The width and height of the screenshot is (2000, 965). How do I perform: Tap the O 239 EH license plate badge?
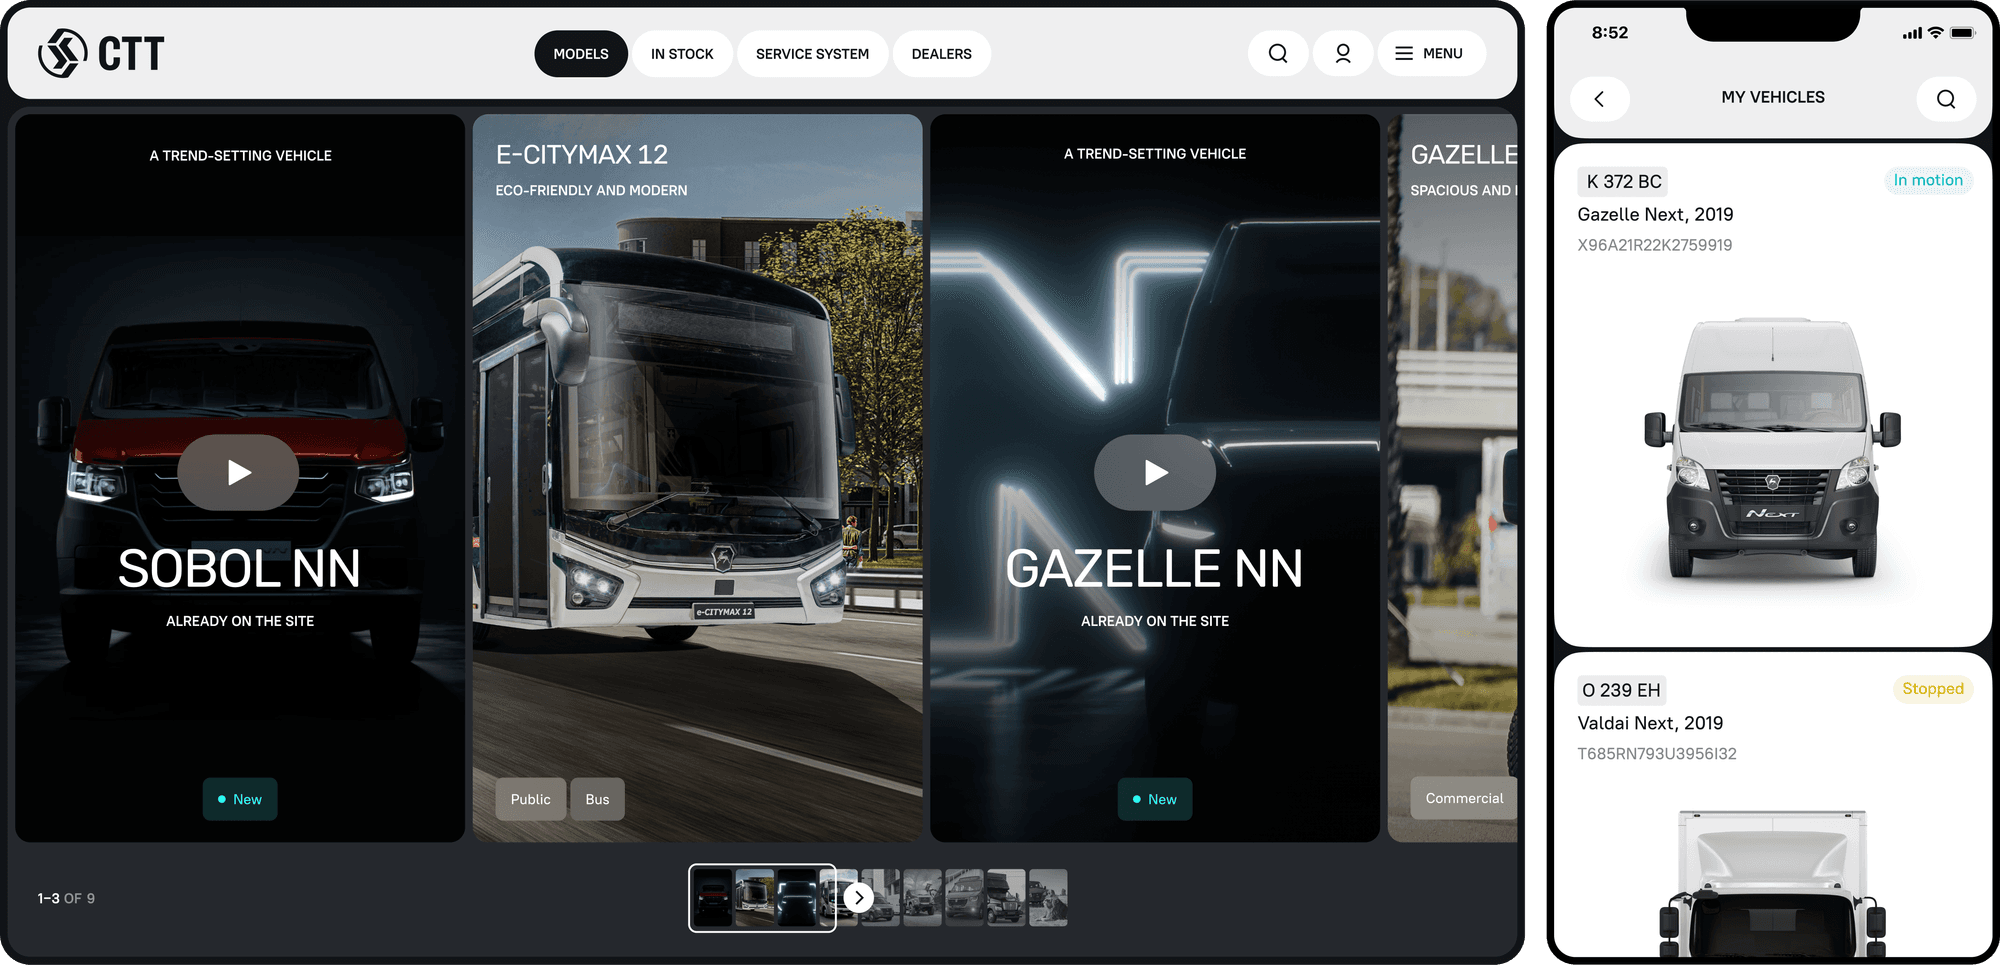click(1621, 690)
